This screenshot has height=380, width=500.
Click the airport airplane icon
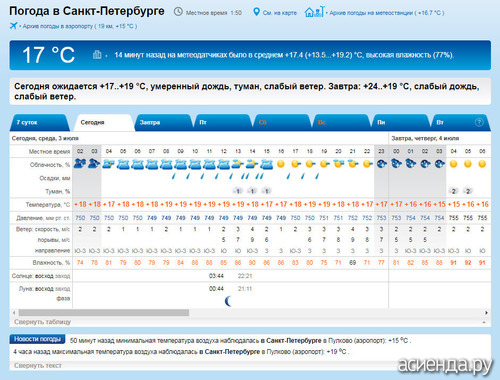[x=14, y=26]
